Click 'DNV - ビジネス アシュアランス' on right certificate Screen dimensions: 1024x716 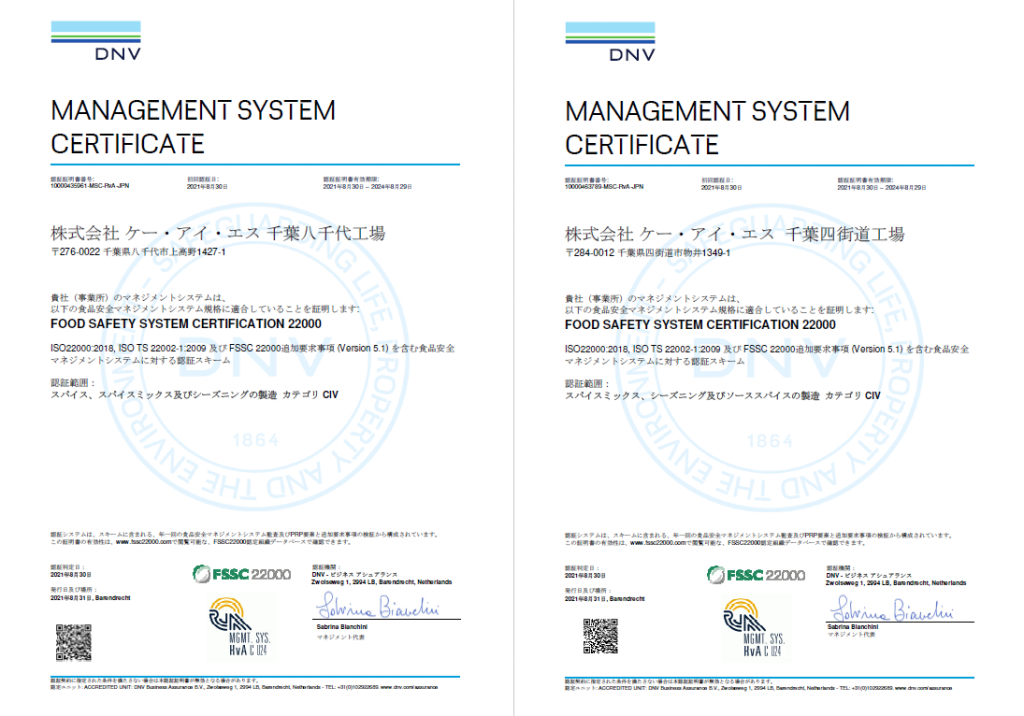tap(869, 575)
